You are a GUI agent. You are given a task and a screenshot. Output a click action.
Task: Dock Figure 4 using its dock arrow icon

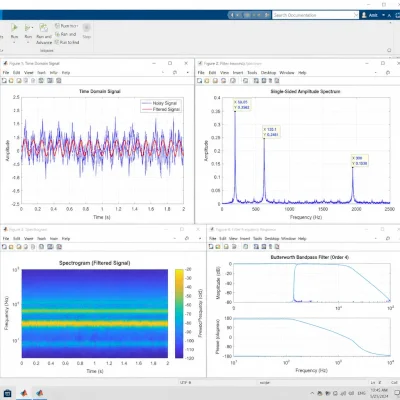point(388,238)
